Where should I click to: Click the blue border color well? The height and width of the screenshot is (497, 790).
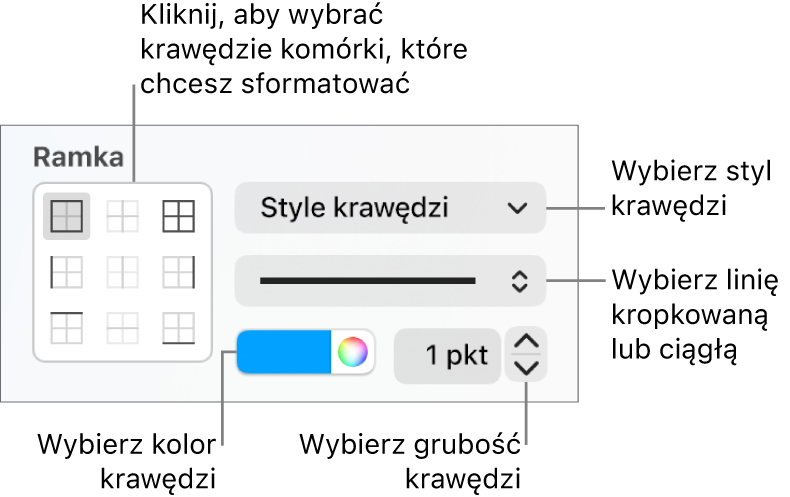284,352
